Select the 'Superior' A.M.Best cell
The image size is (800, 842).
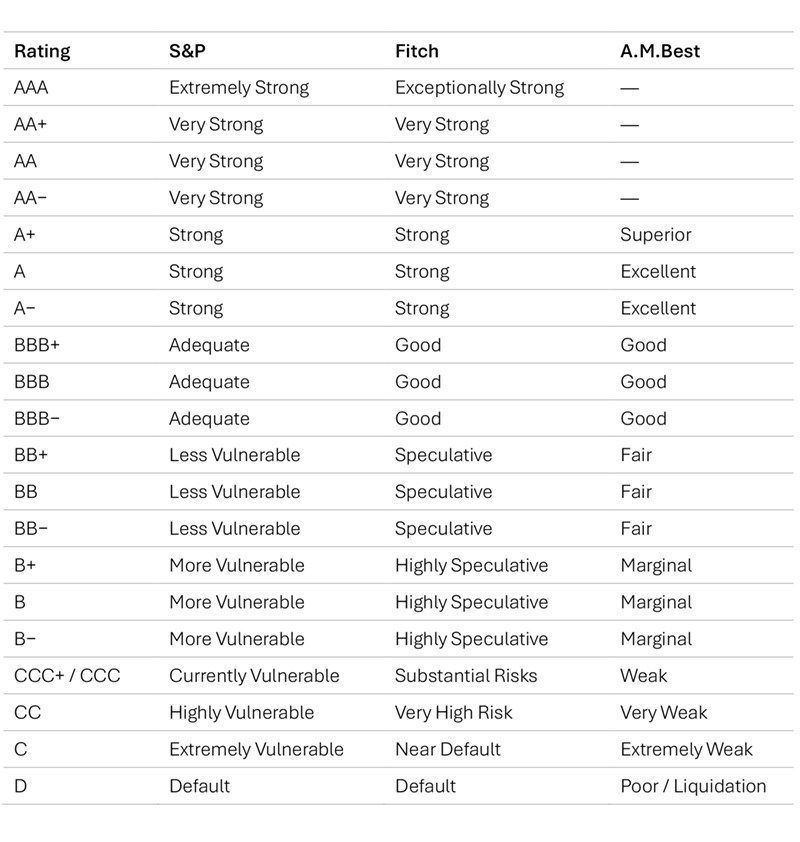(655, 235)
